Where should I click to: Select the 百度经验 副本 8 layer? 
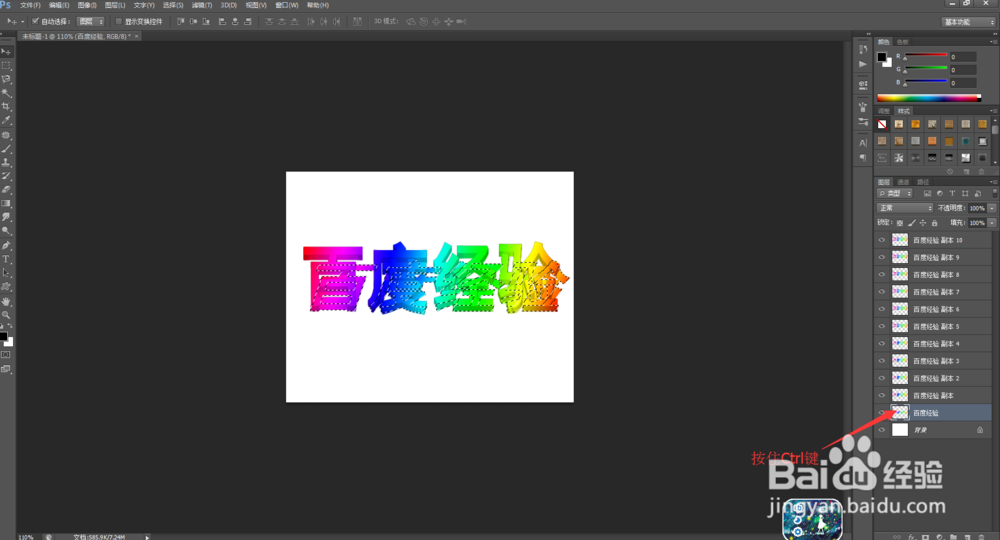point(933,275)
